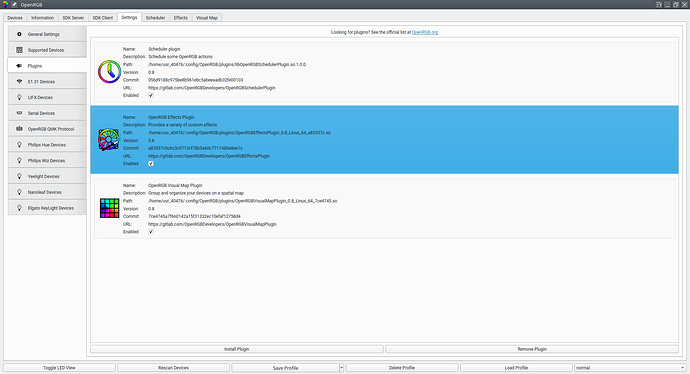Click the pin icon in title bar
Viewport: 690px width, 374px height.
click(x=14, y=4)
